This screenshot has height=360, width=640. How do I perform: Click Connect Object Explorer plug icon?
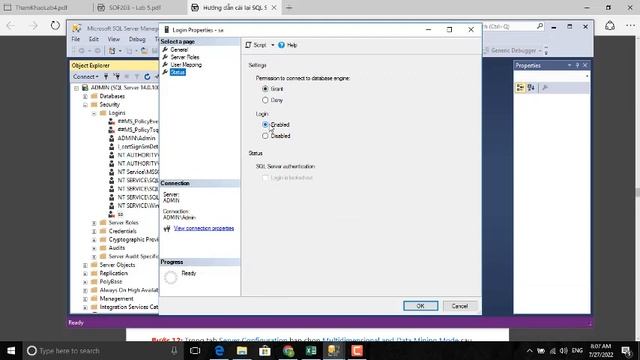[106, 77]
